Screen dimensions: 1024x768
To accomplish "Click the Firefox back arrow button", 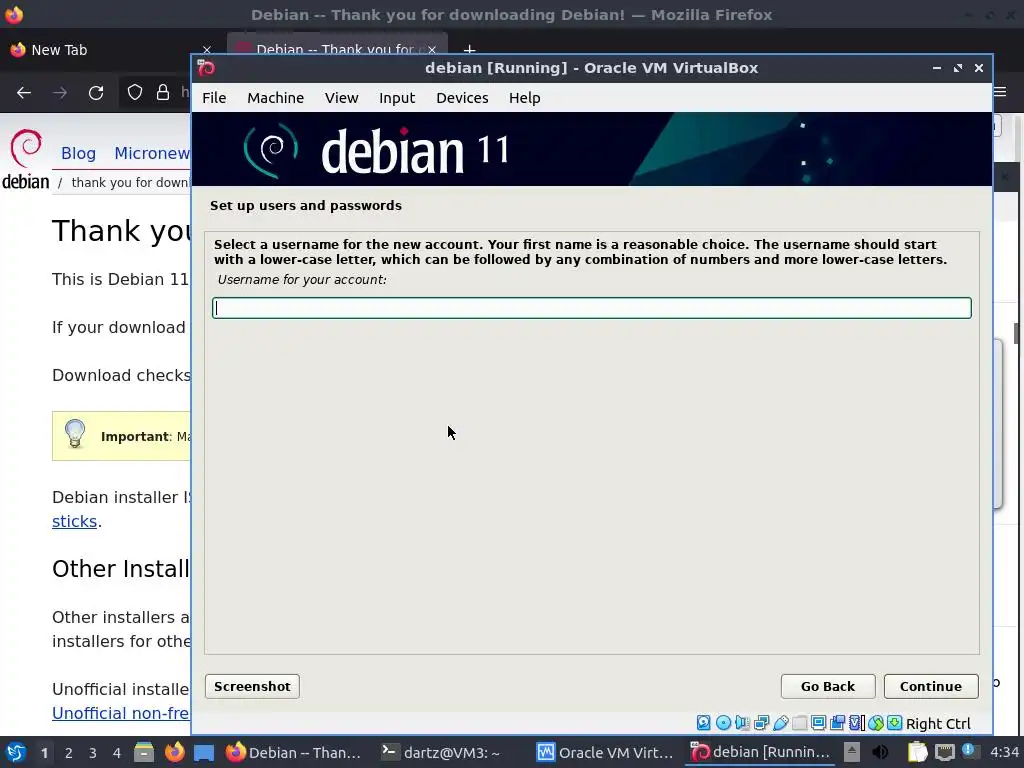I will 24,93.
